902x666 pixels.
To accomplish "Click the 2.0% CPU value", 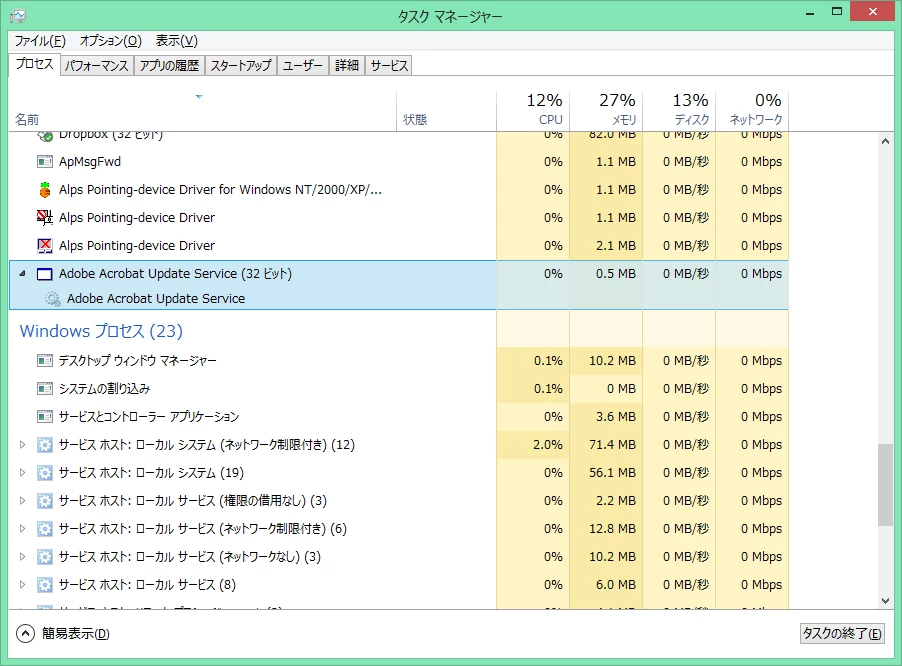I will pos(548,445).
